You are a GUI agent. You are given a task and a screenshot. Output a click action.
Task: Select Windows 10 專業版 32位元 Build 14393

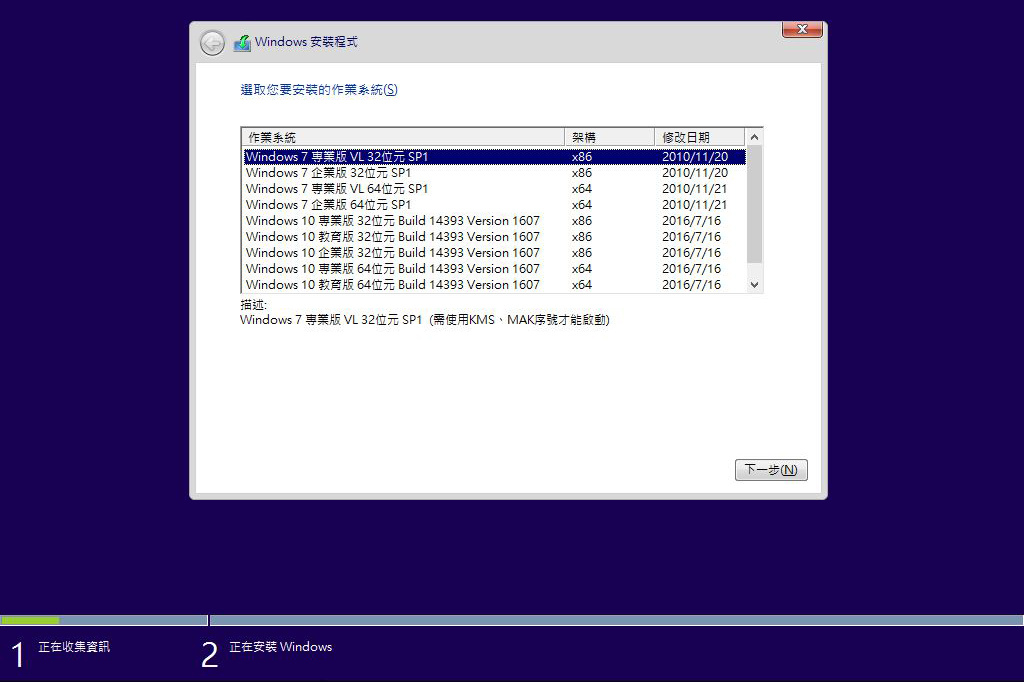(494, 221)
